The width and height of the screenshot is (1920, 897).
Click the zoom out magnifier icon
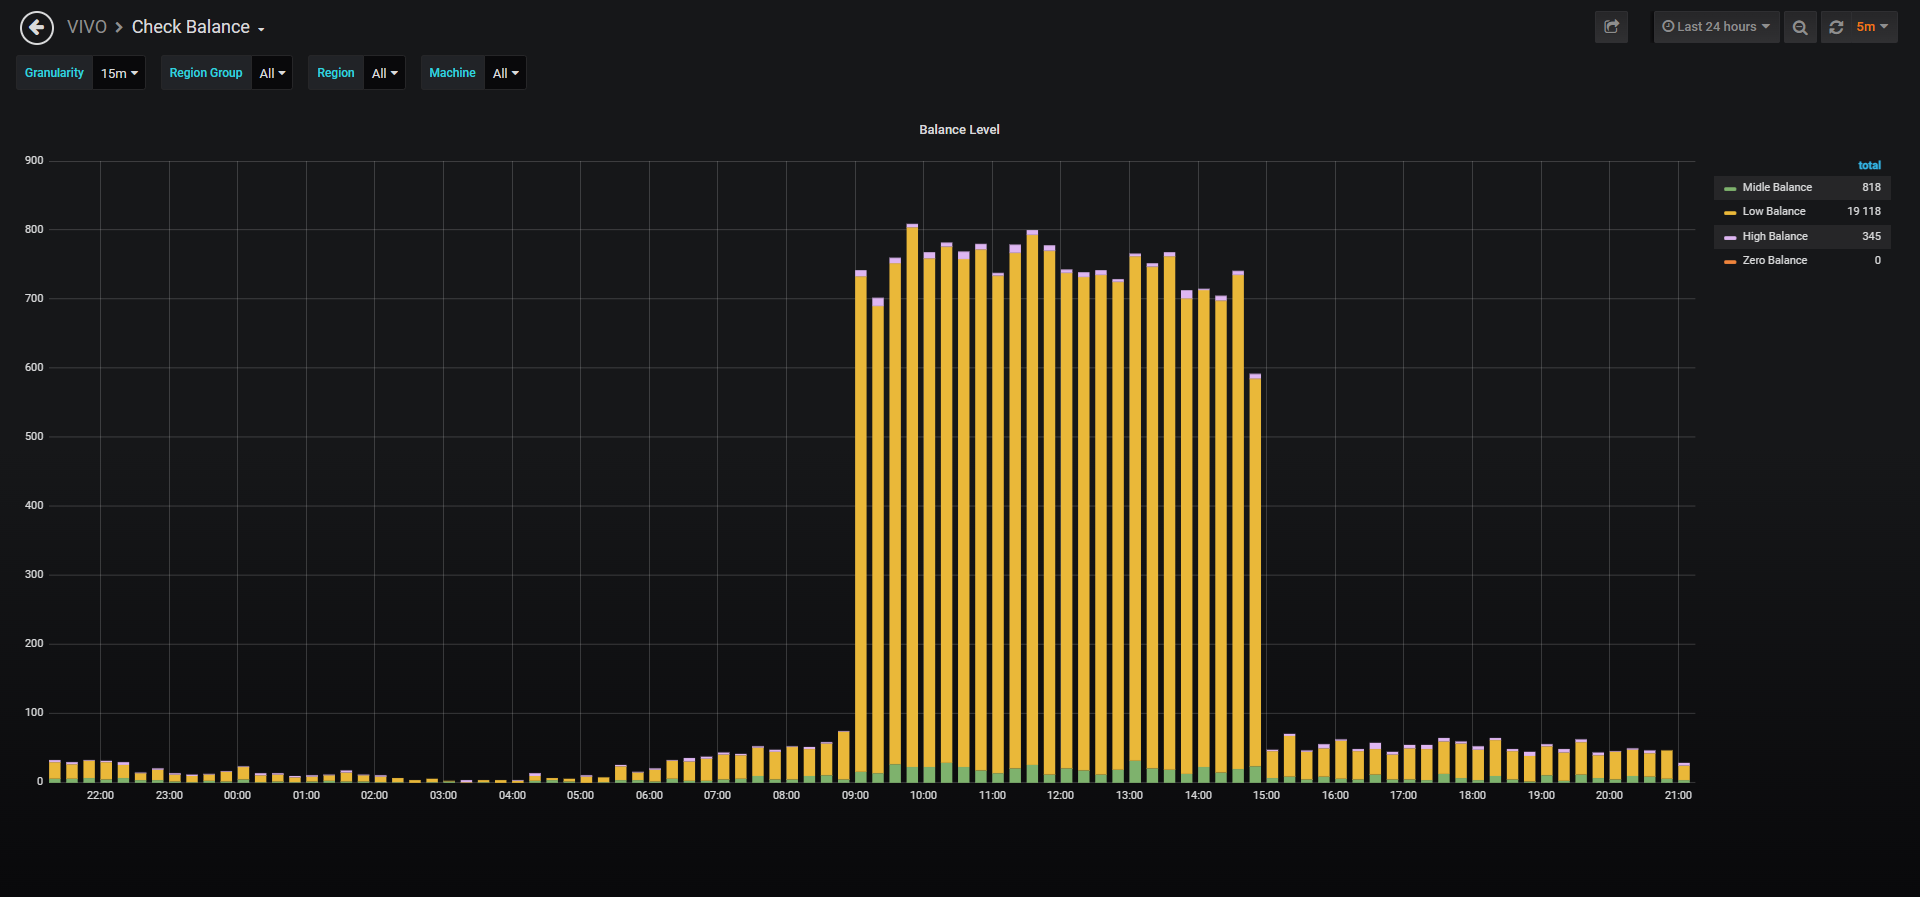click(1800, 27)
